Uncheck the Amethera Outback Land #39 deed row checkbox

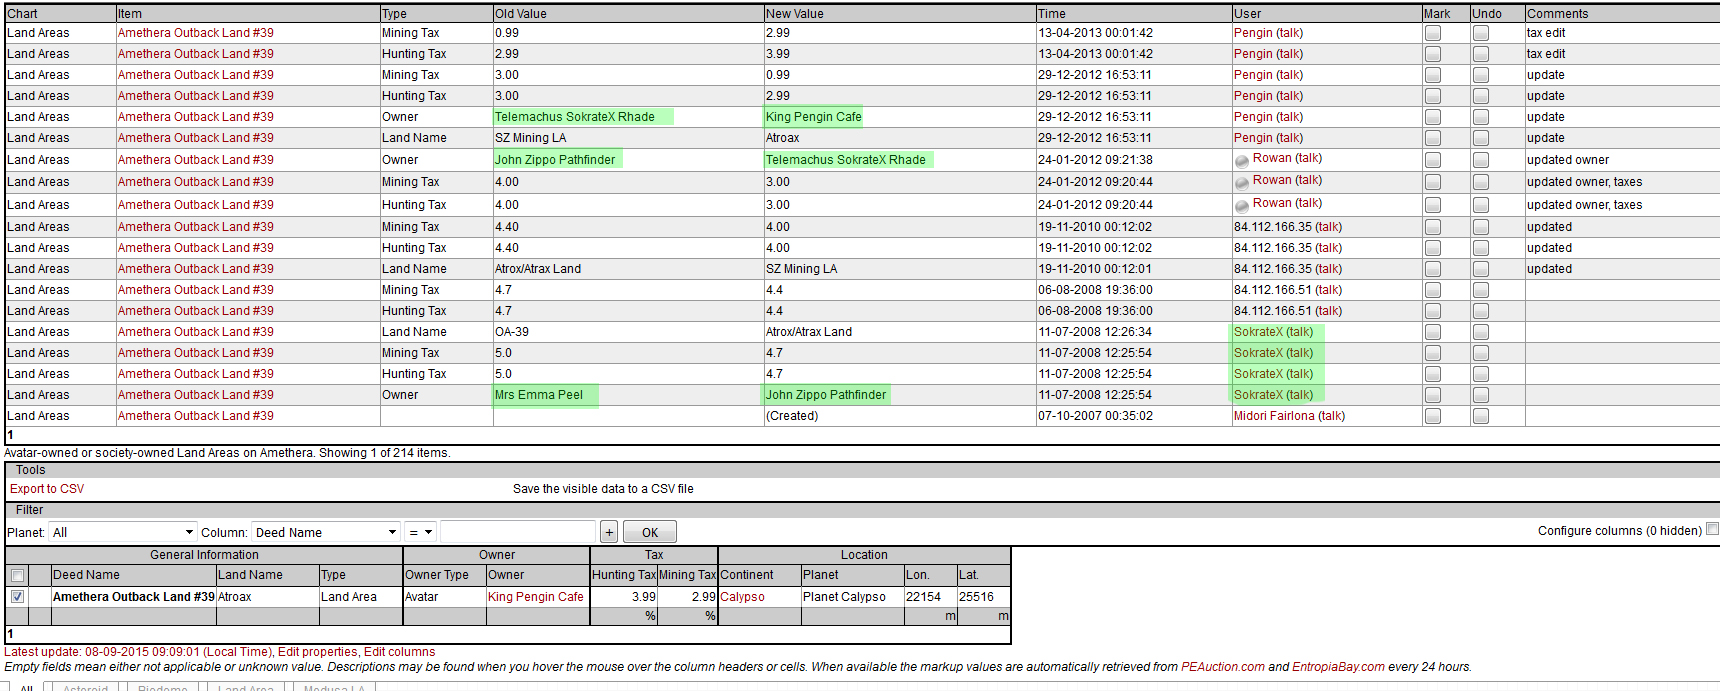17,597
